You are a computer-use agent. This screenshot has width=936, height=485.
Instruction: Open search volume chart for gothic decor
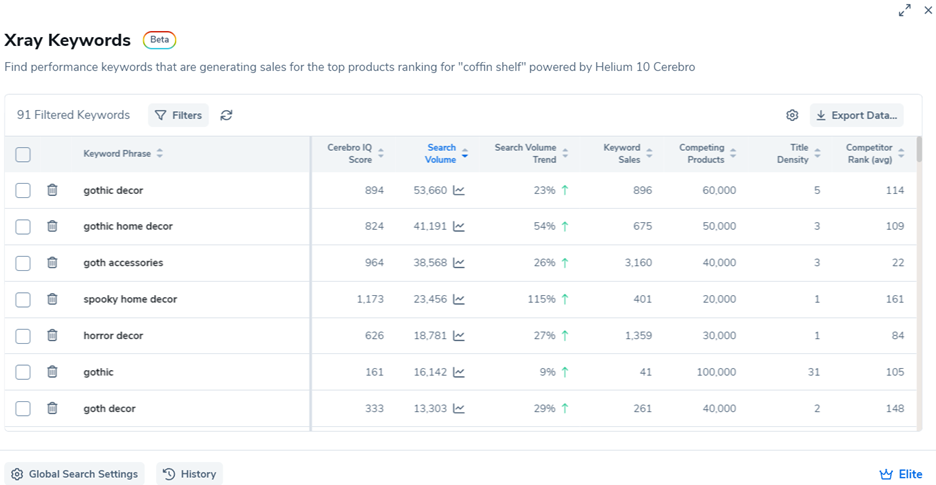tap(459, 190)
